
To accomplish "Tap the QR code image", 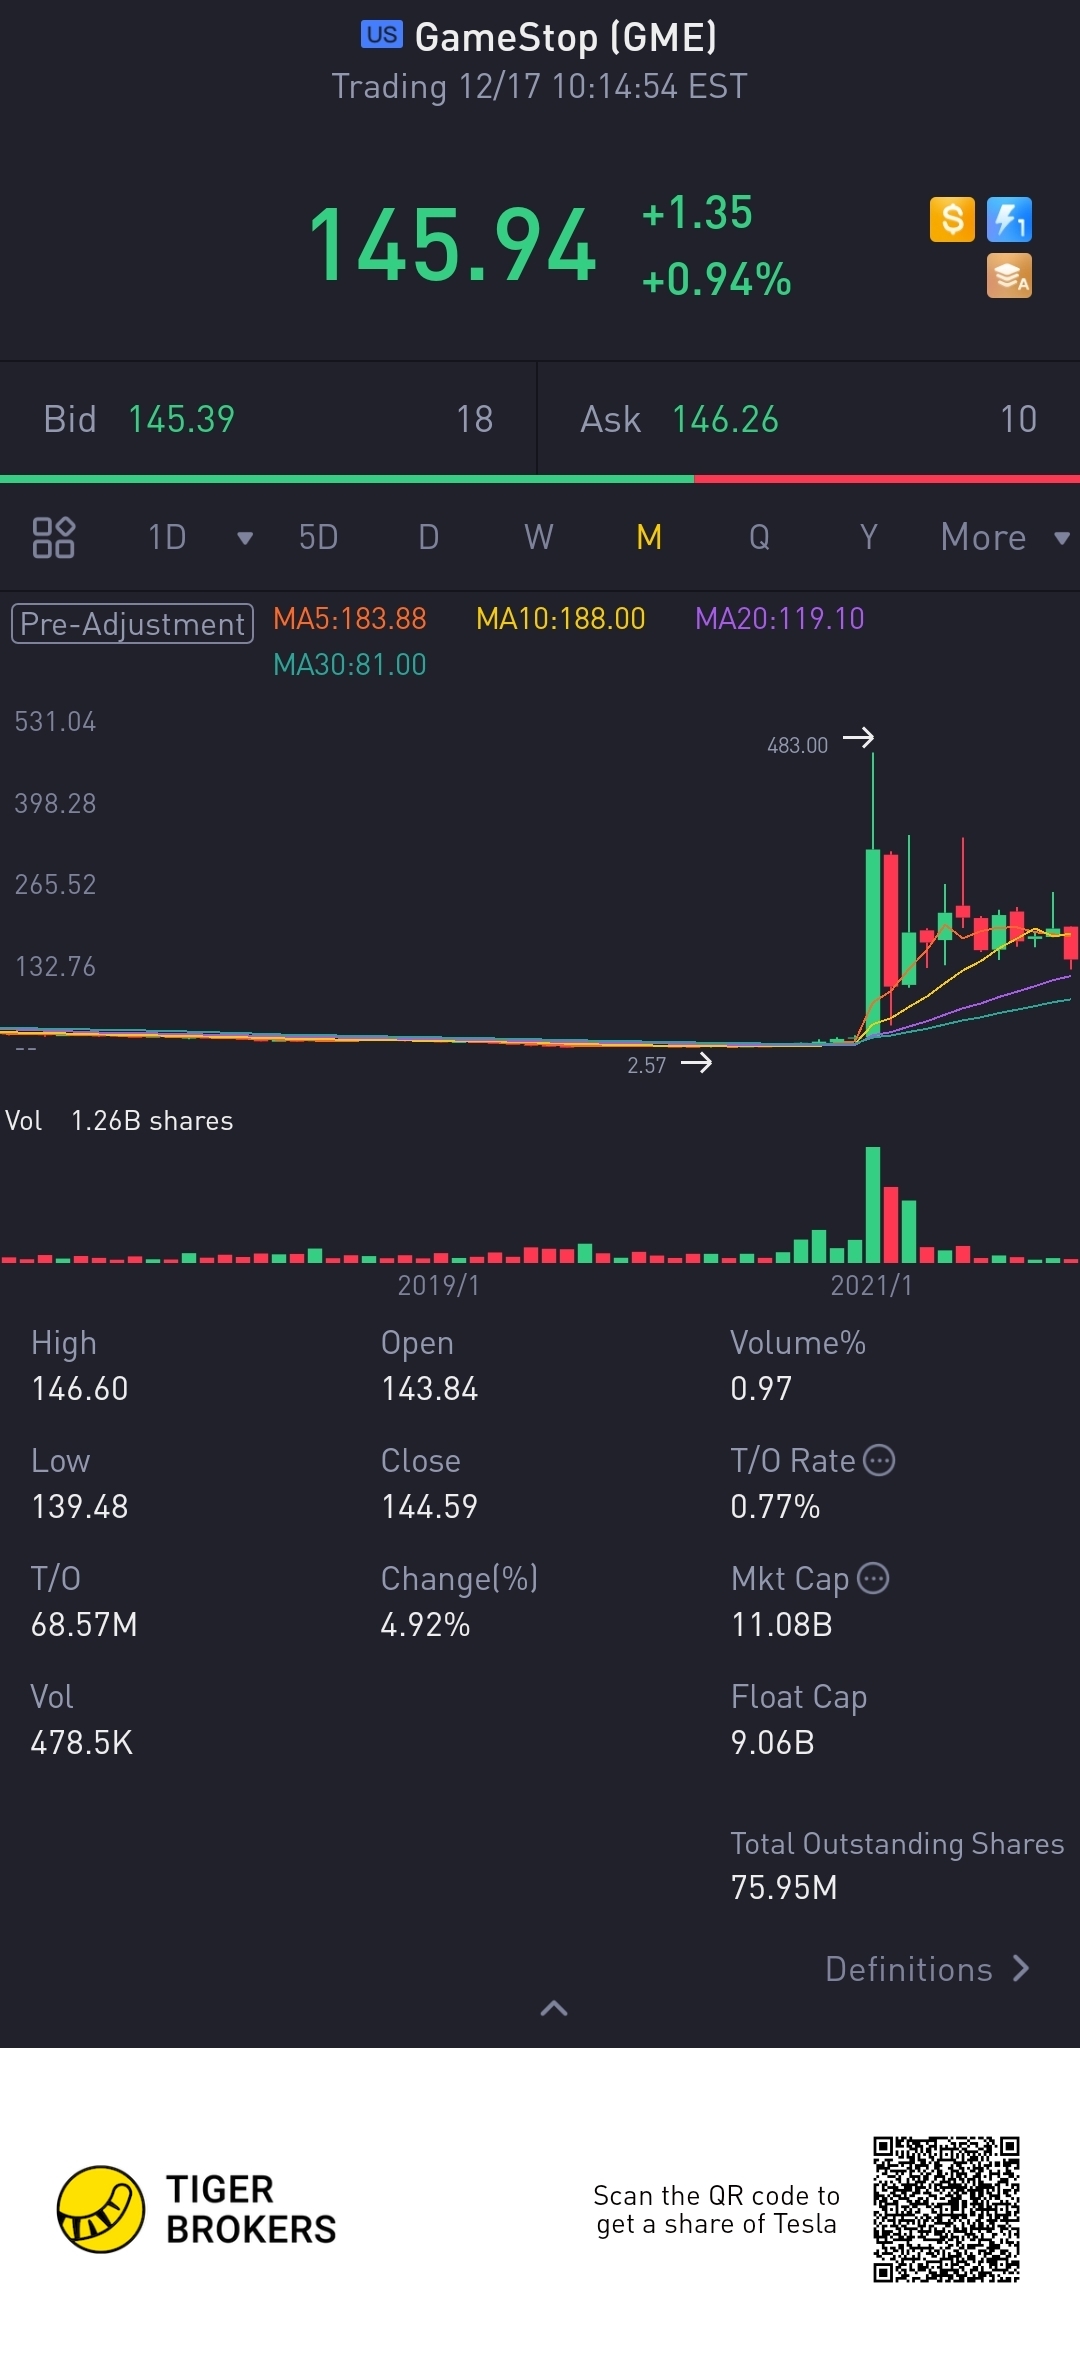I will (946, 2209).
